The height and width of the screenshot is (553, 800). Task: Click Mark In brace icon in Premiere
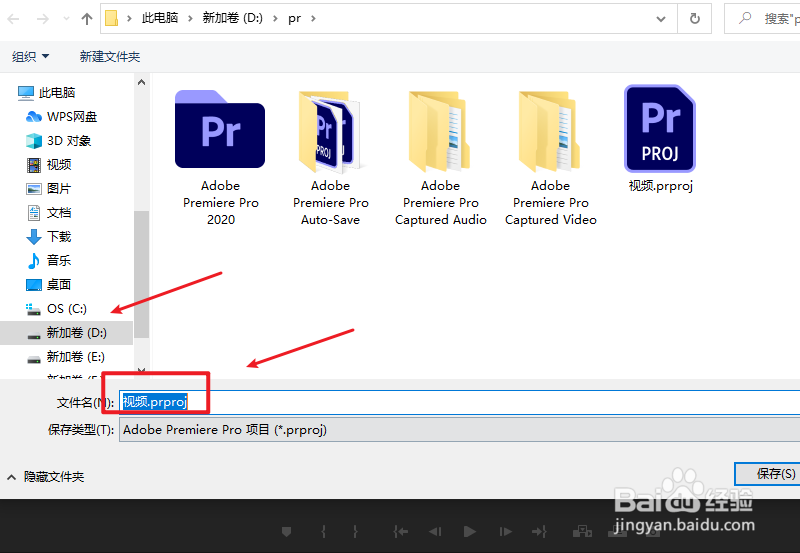click(x=323, y=532)
